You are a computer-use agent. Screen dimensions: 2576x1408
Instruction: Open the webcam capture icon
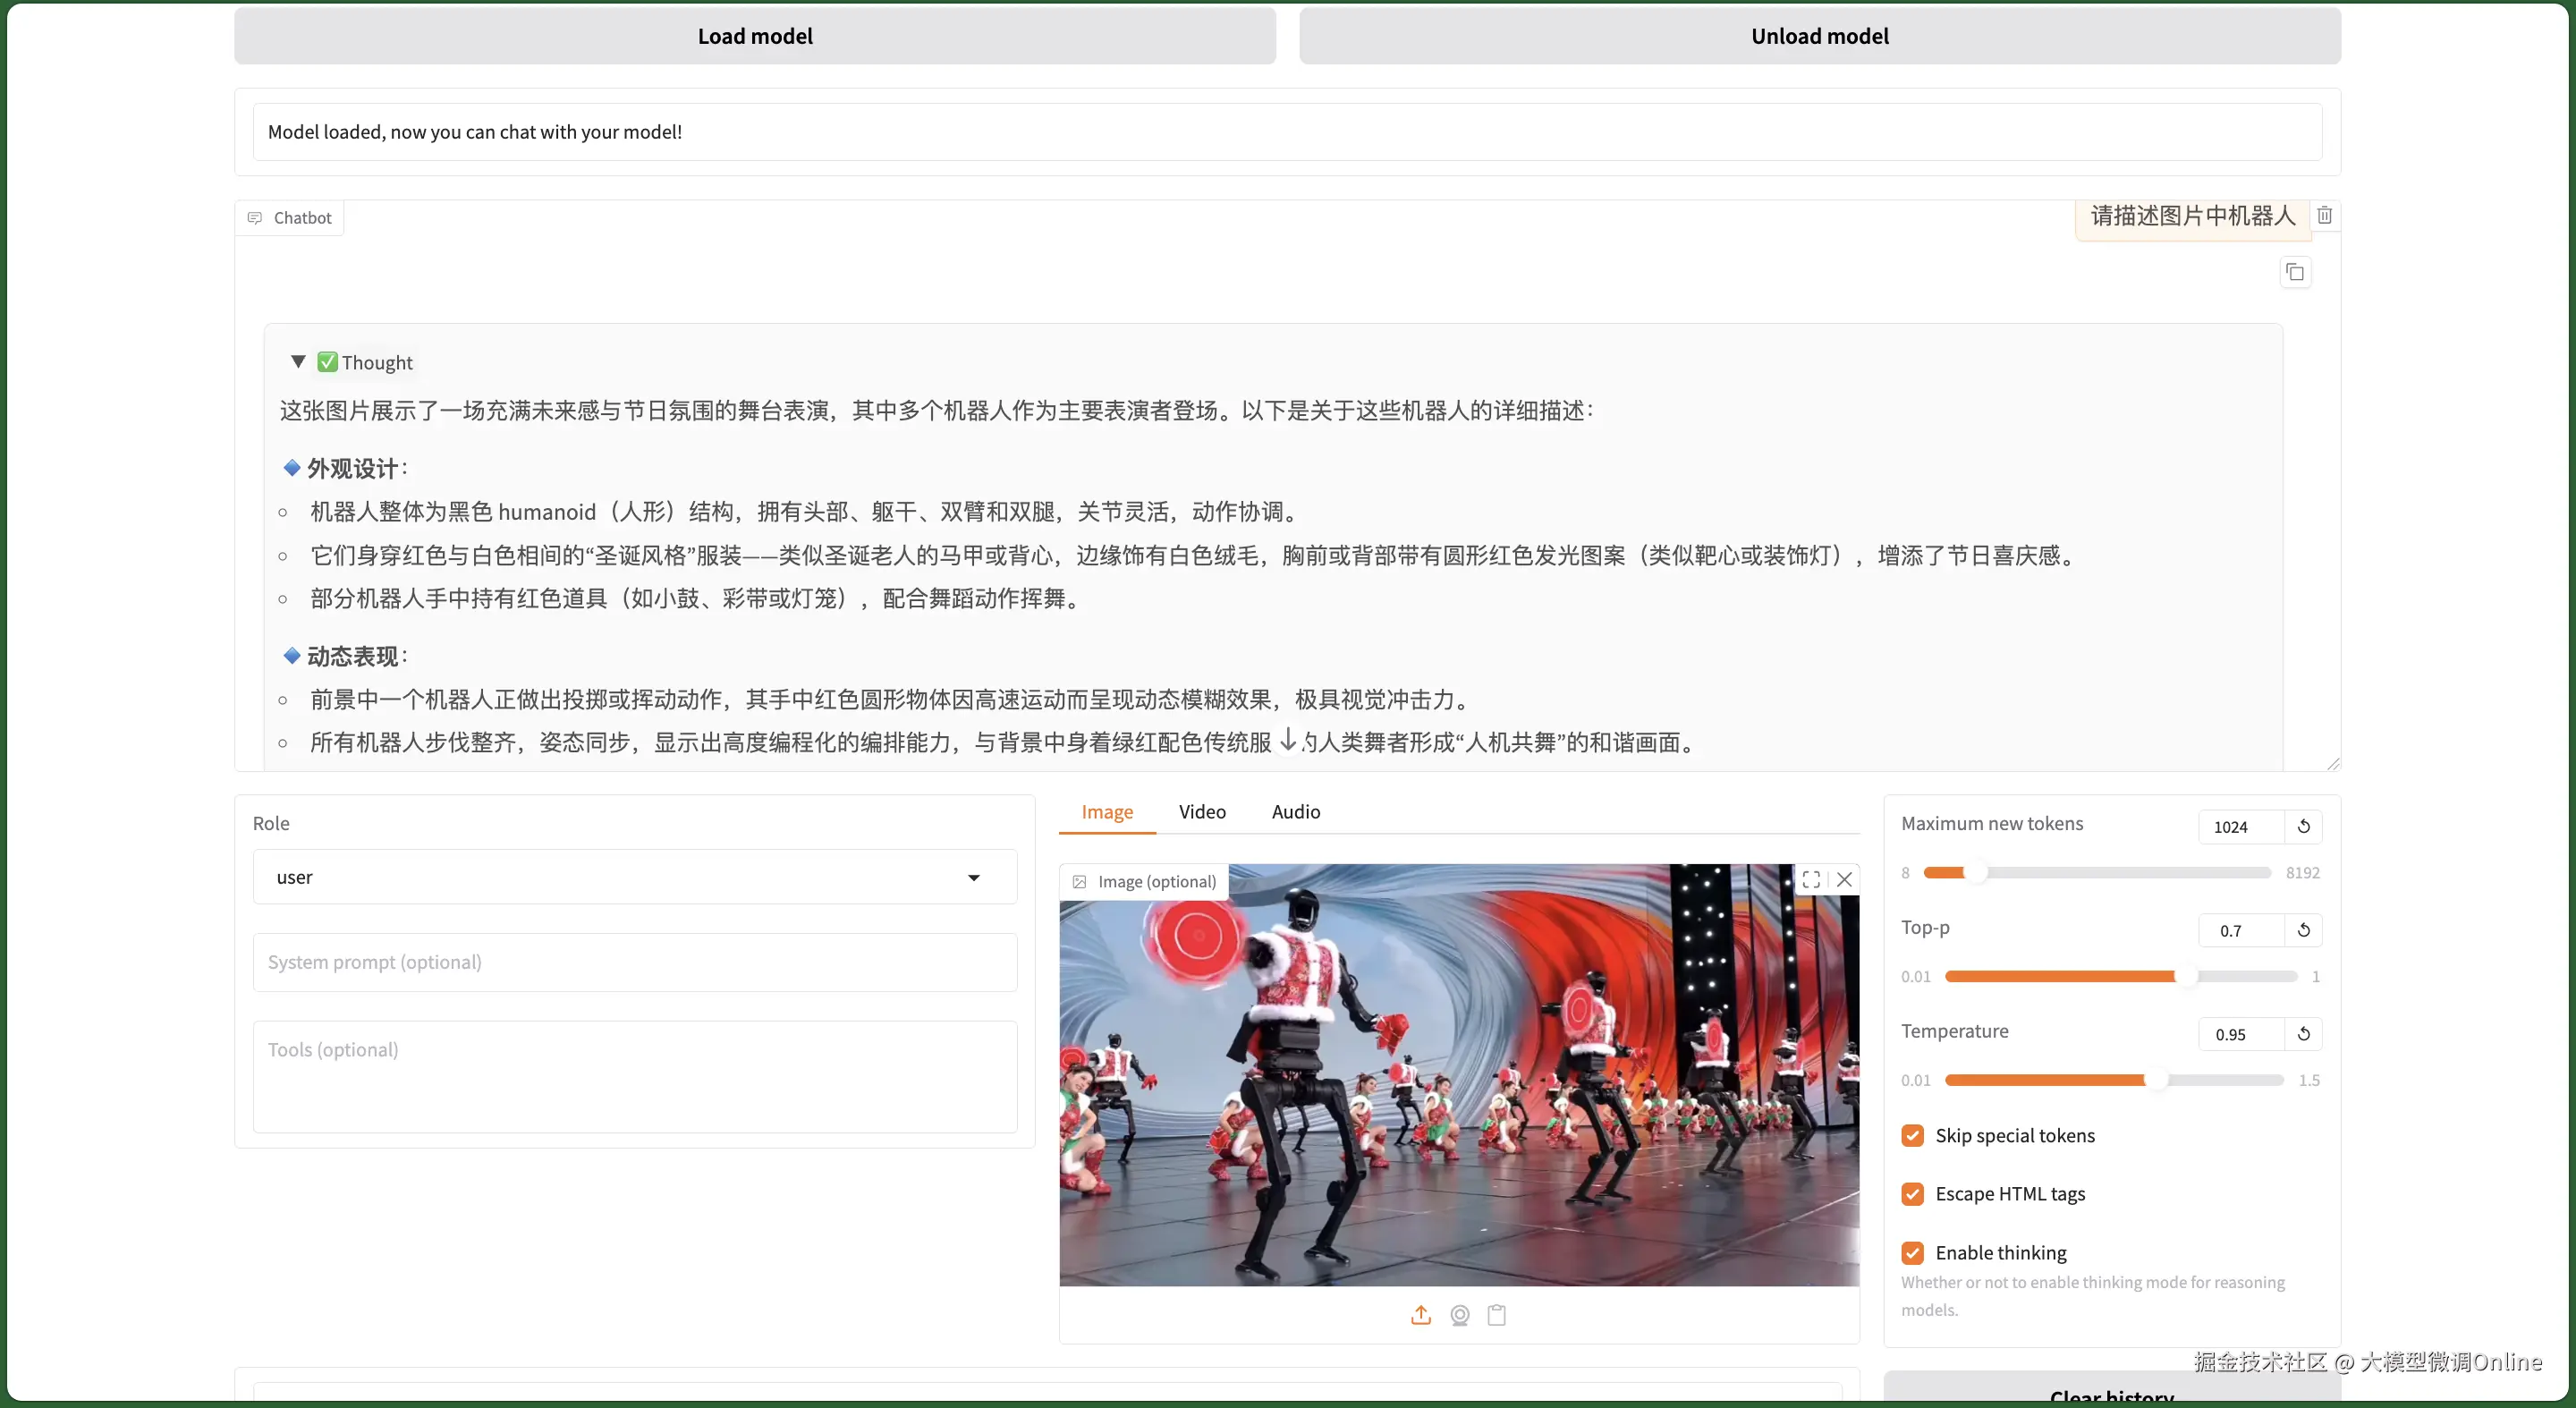click(1459, 1315)
